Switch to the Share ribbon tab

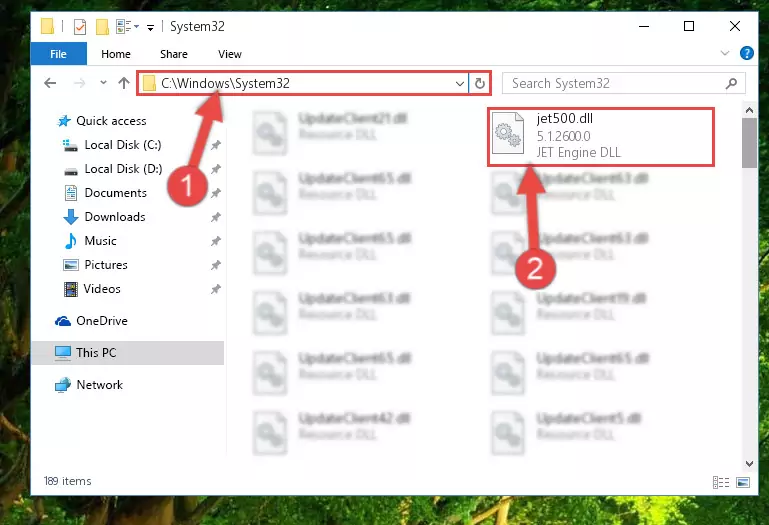174,54
